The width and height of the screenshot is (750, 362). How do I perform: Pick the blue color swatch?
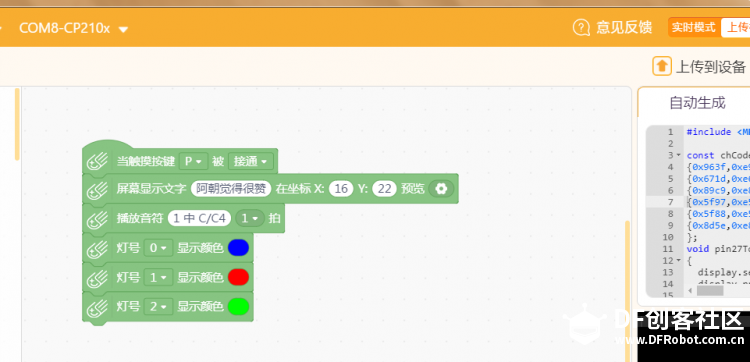238,248
